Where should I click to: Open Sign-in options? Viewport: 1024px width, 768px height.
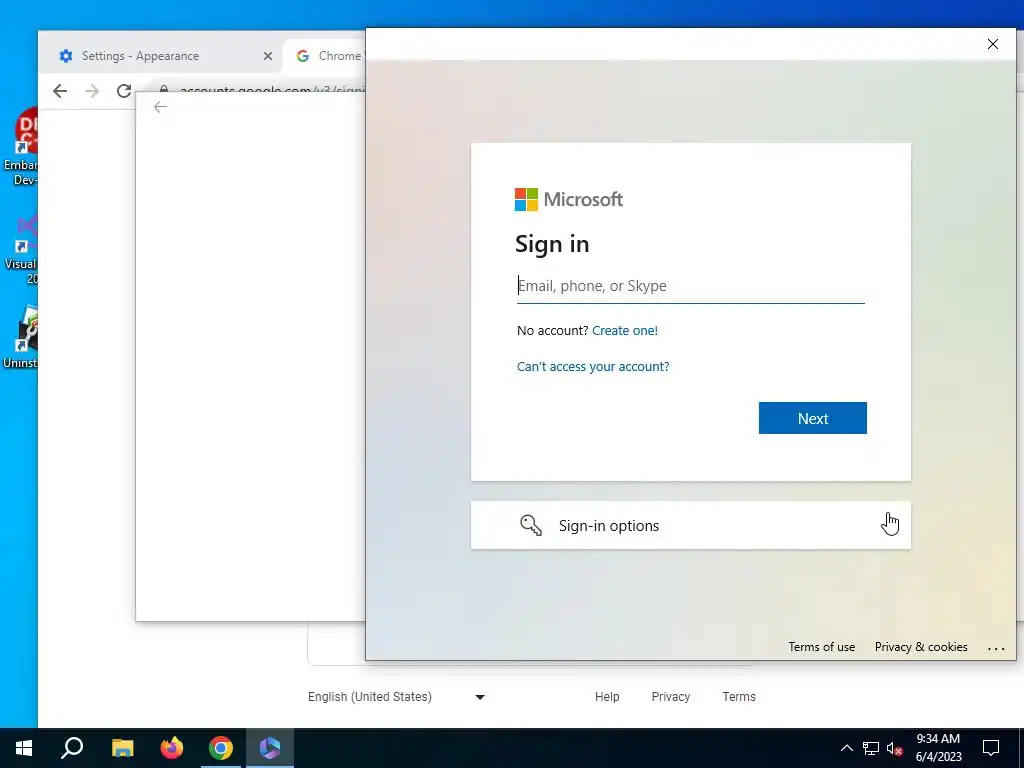690,525
